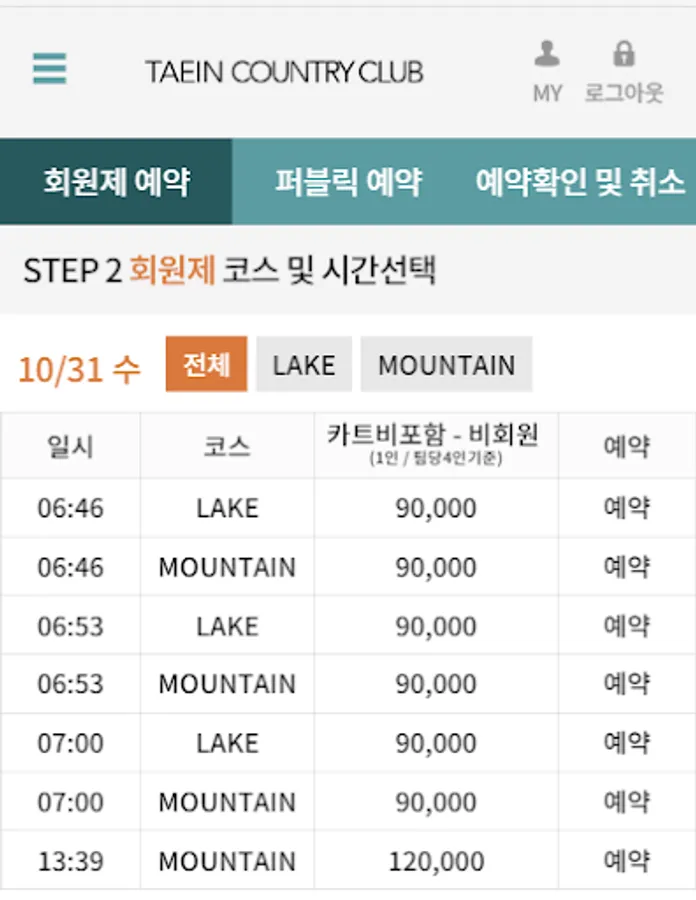Tap the 로그아웃 lock icon
Viewport: 696px width, 900px height.
pos(624,70)
